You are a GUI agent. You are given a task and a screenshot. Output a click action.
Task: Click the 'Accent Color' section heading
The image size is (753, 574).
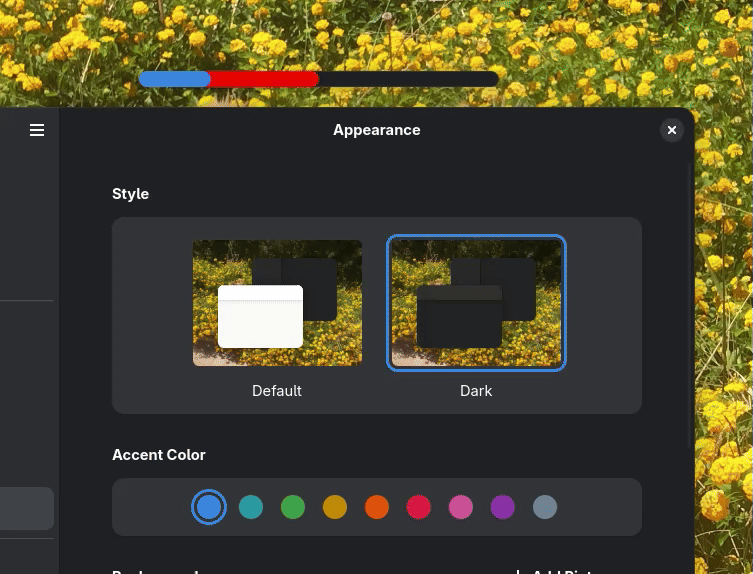click(x=158, y=455)
